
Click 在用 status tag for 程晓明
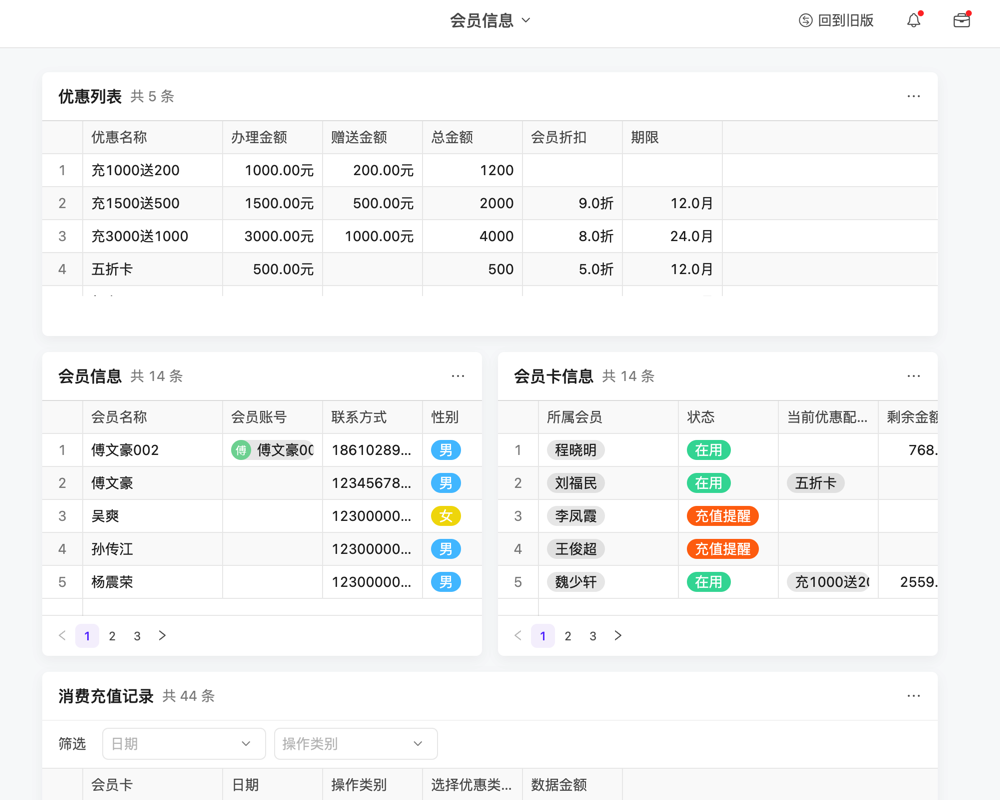(708, 450)
